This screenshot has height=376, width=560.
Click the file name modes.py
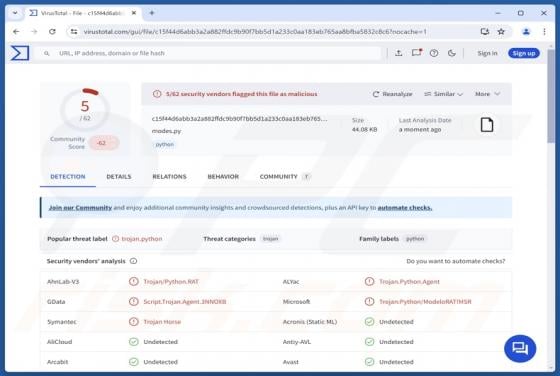click(x=166, y=131)
